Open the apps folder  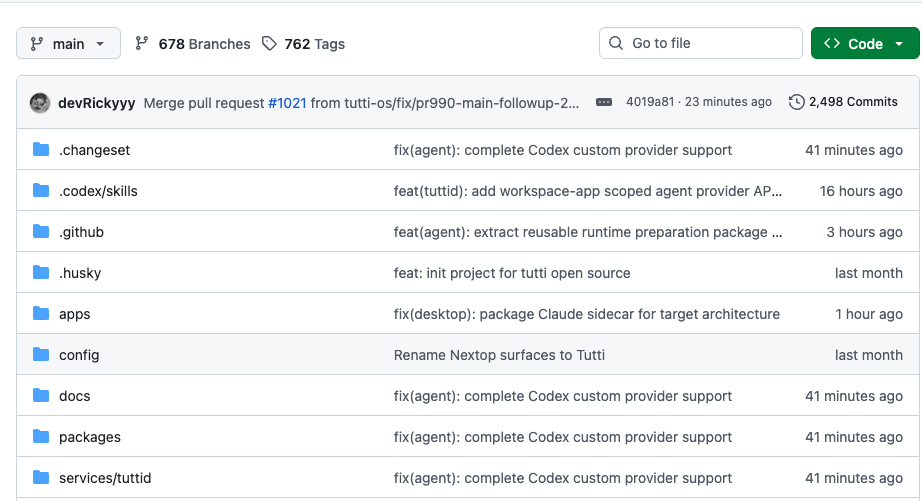[75, 315]
